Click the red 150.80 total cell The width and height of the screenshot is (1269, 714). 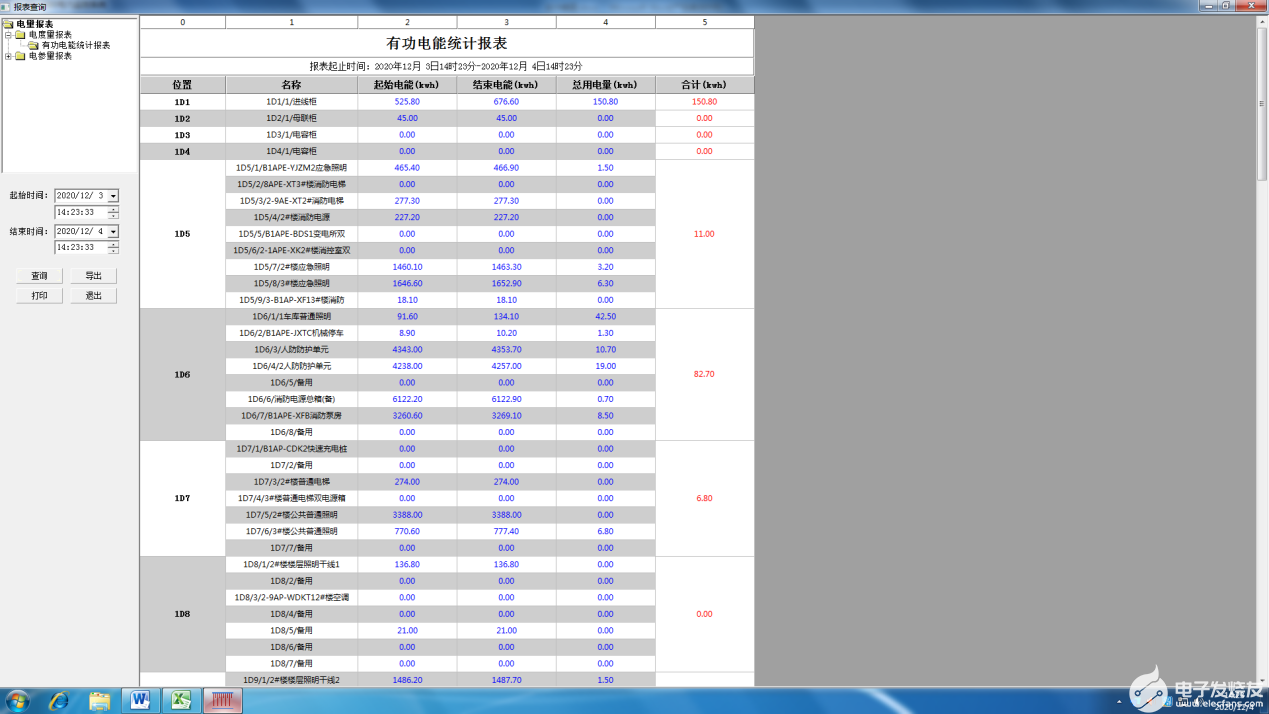[704, 102]
